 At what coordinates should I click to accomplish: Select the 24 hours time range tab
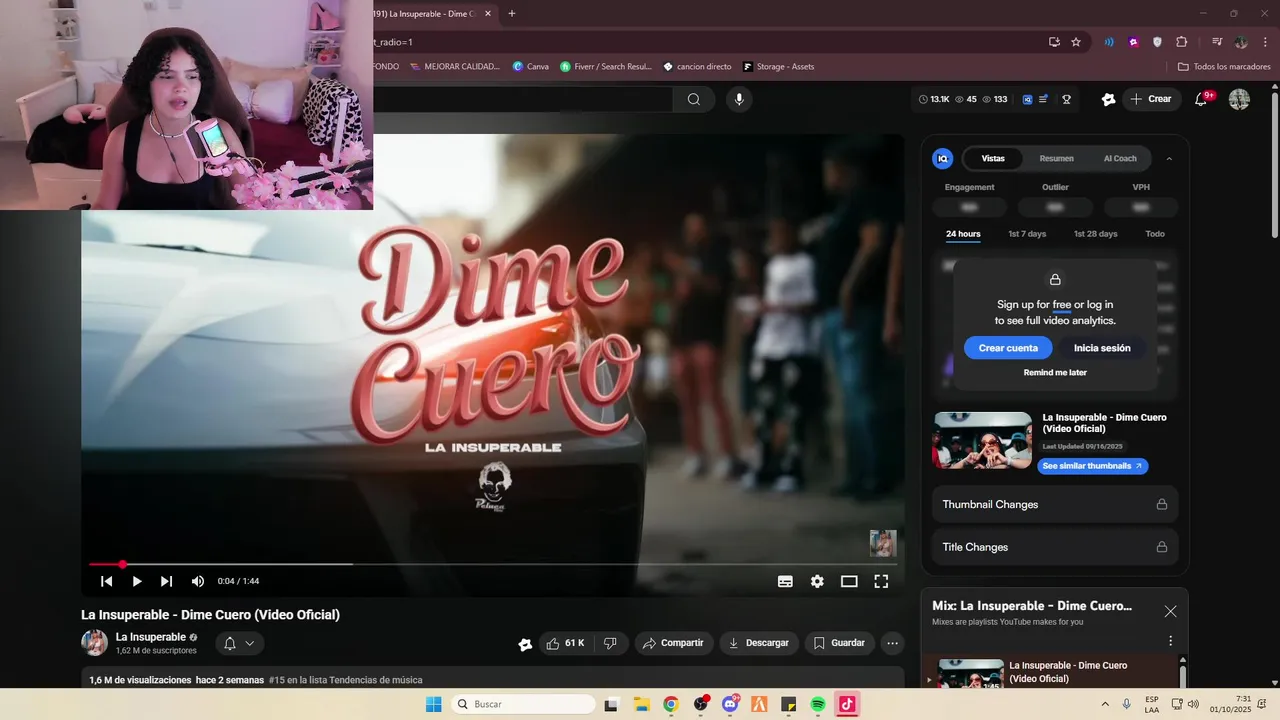pos(963,234)
